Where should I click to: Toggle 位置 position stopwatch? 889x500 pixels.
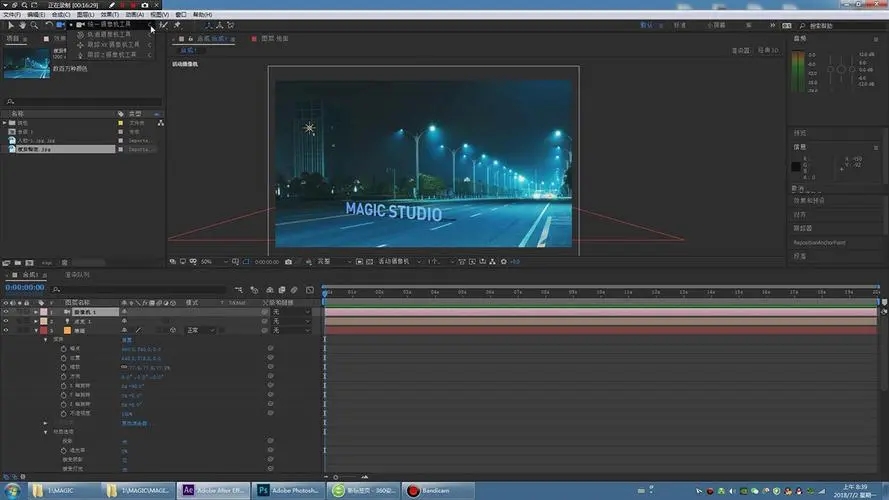click(x=64, y=358)
